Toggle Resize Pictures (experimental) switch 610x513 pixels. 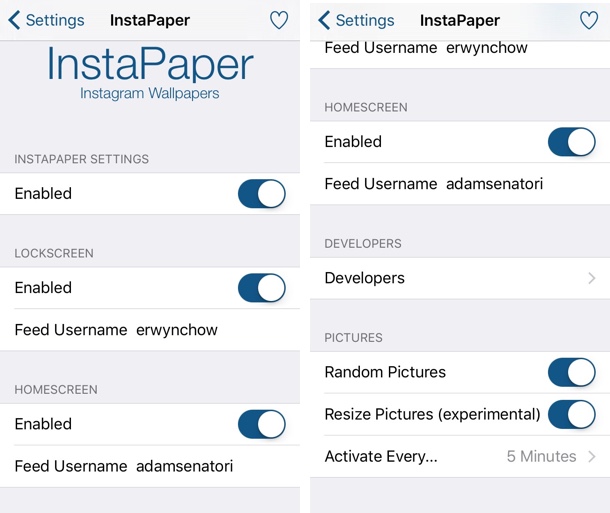pyautogui.click(x=571, y=414)
